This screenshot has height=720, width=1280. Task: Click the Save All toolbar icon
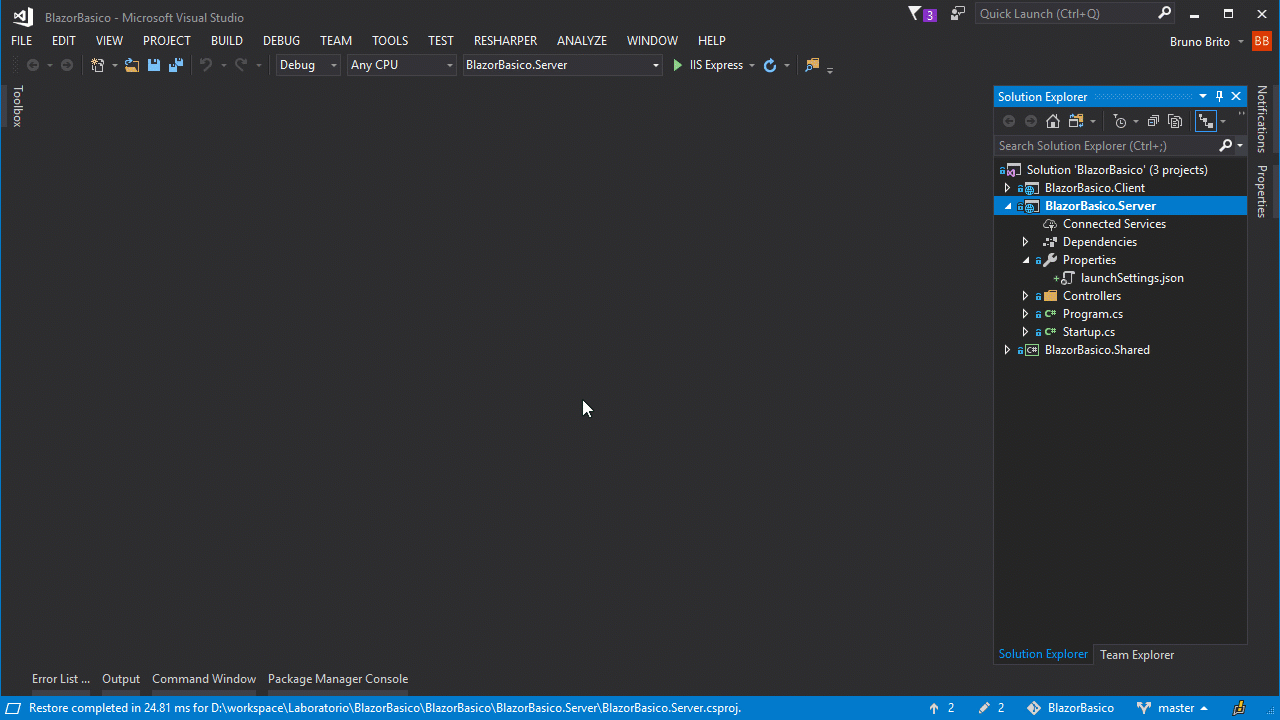(176, 65)
